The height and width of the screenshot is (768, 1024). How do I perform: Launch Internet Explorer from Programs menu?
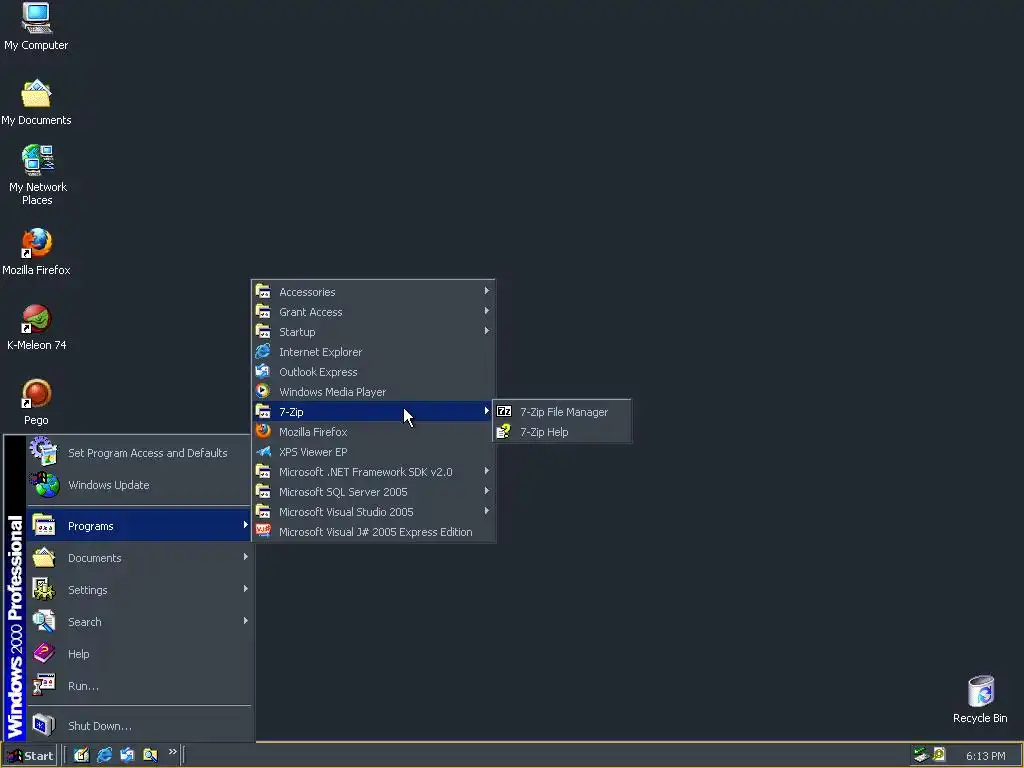coord(373,352)
